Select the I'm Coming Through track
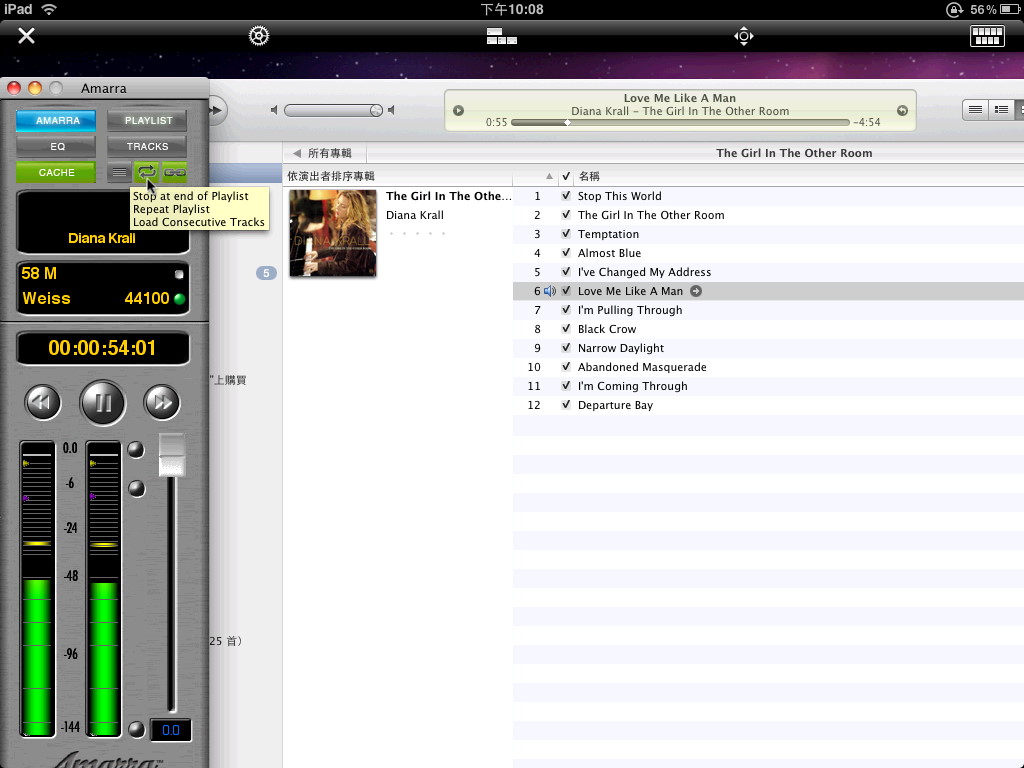Image resolution: width=1024 pixels, height=768 pixels. (633, 386)
